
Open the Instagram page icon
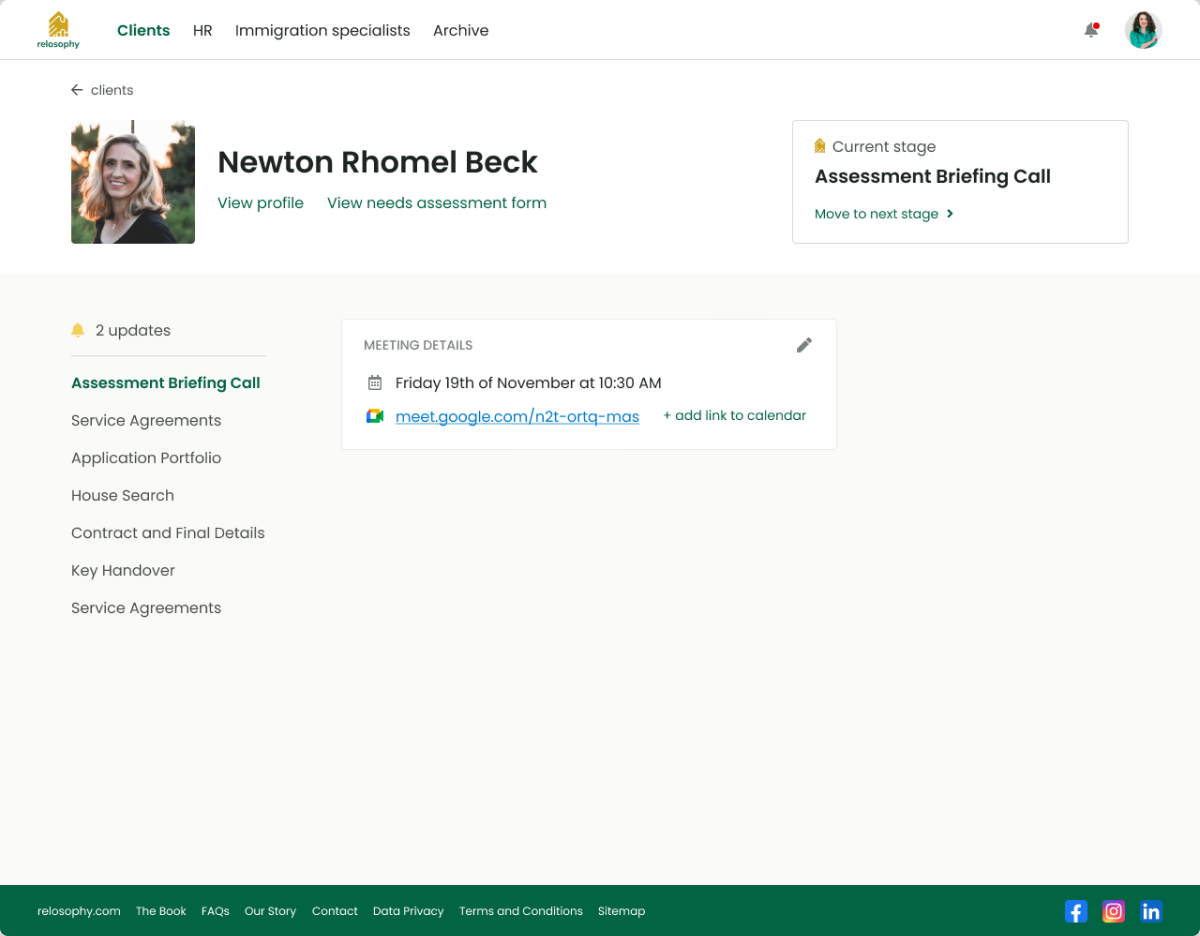(1114, 911)
